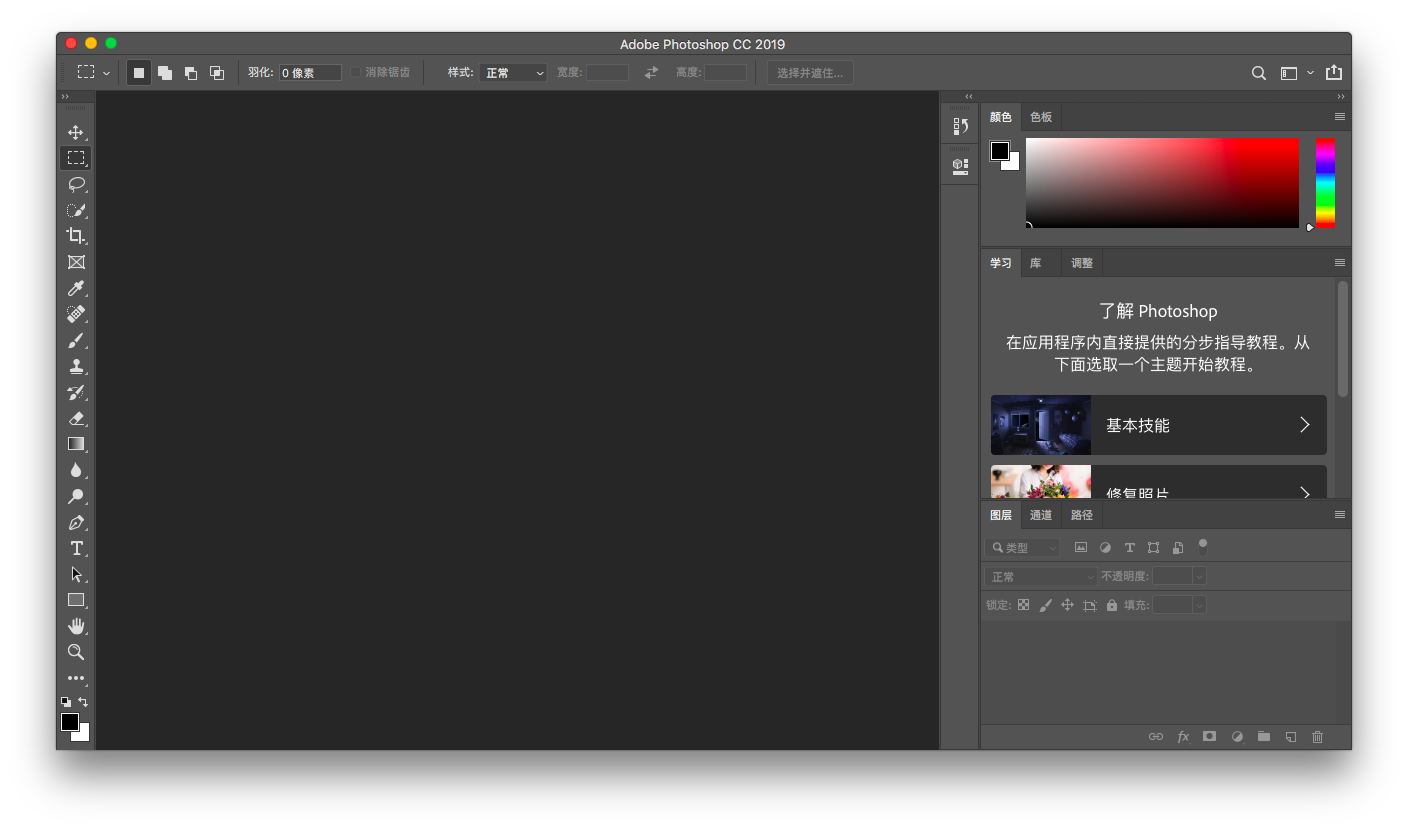
Task: Select the Eyedropper tool
Action: pos(75,289)
